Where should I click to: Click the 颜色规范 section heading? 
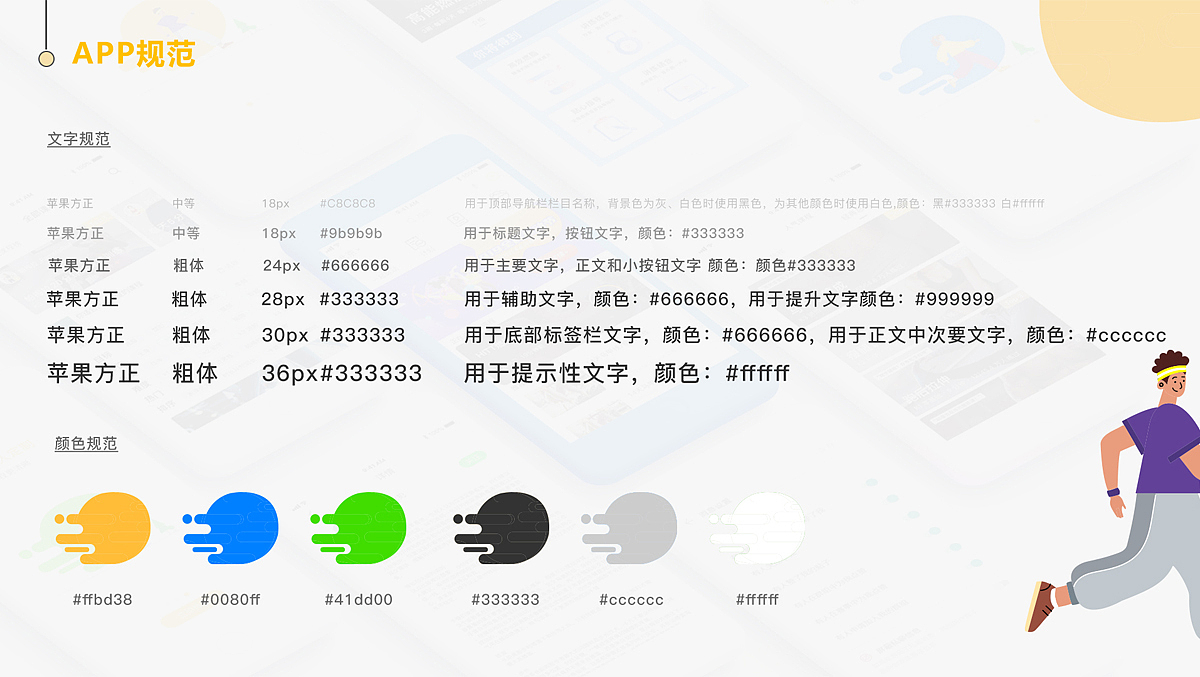pyautogui.click(x=86, y=443)
